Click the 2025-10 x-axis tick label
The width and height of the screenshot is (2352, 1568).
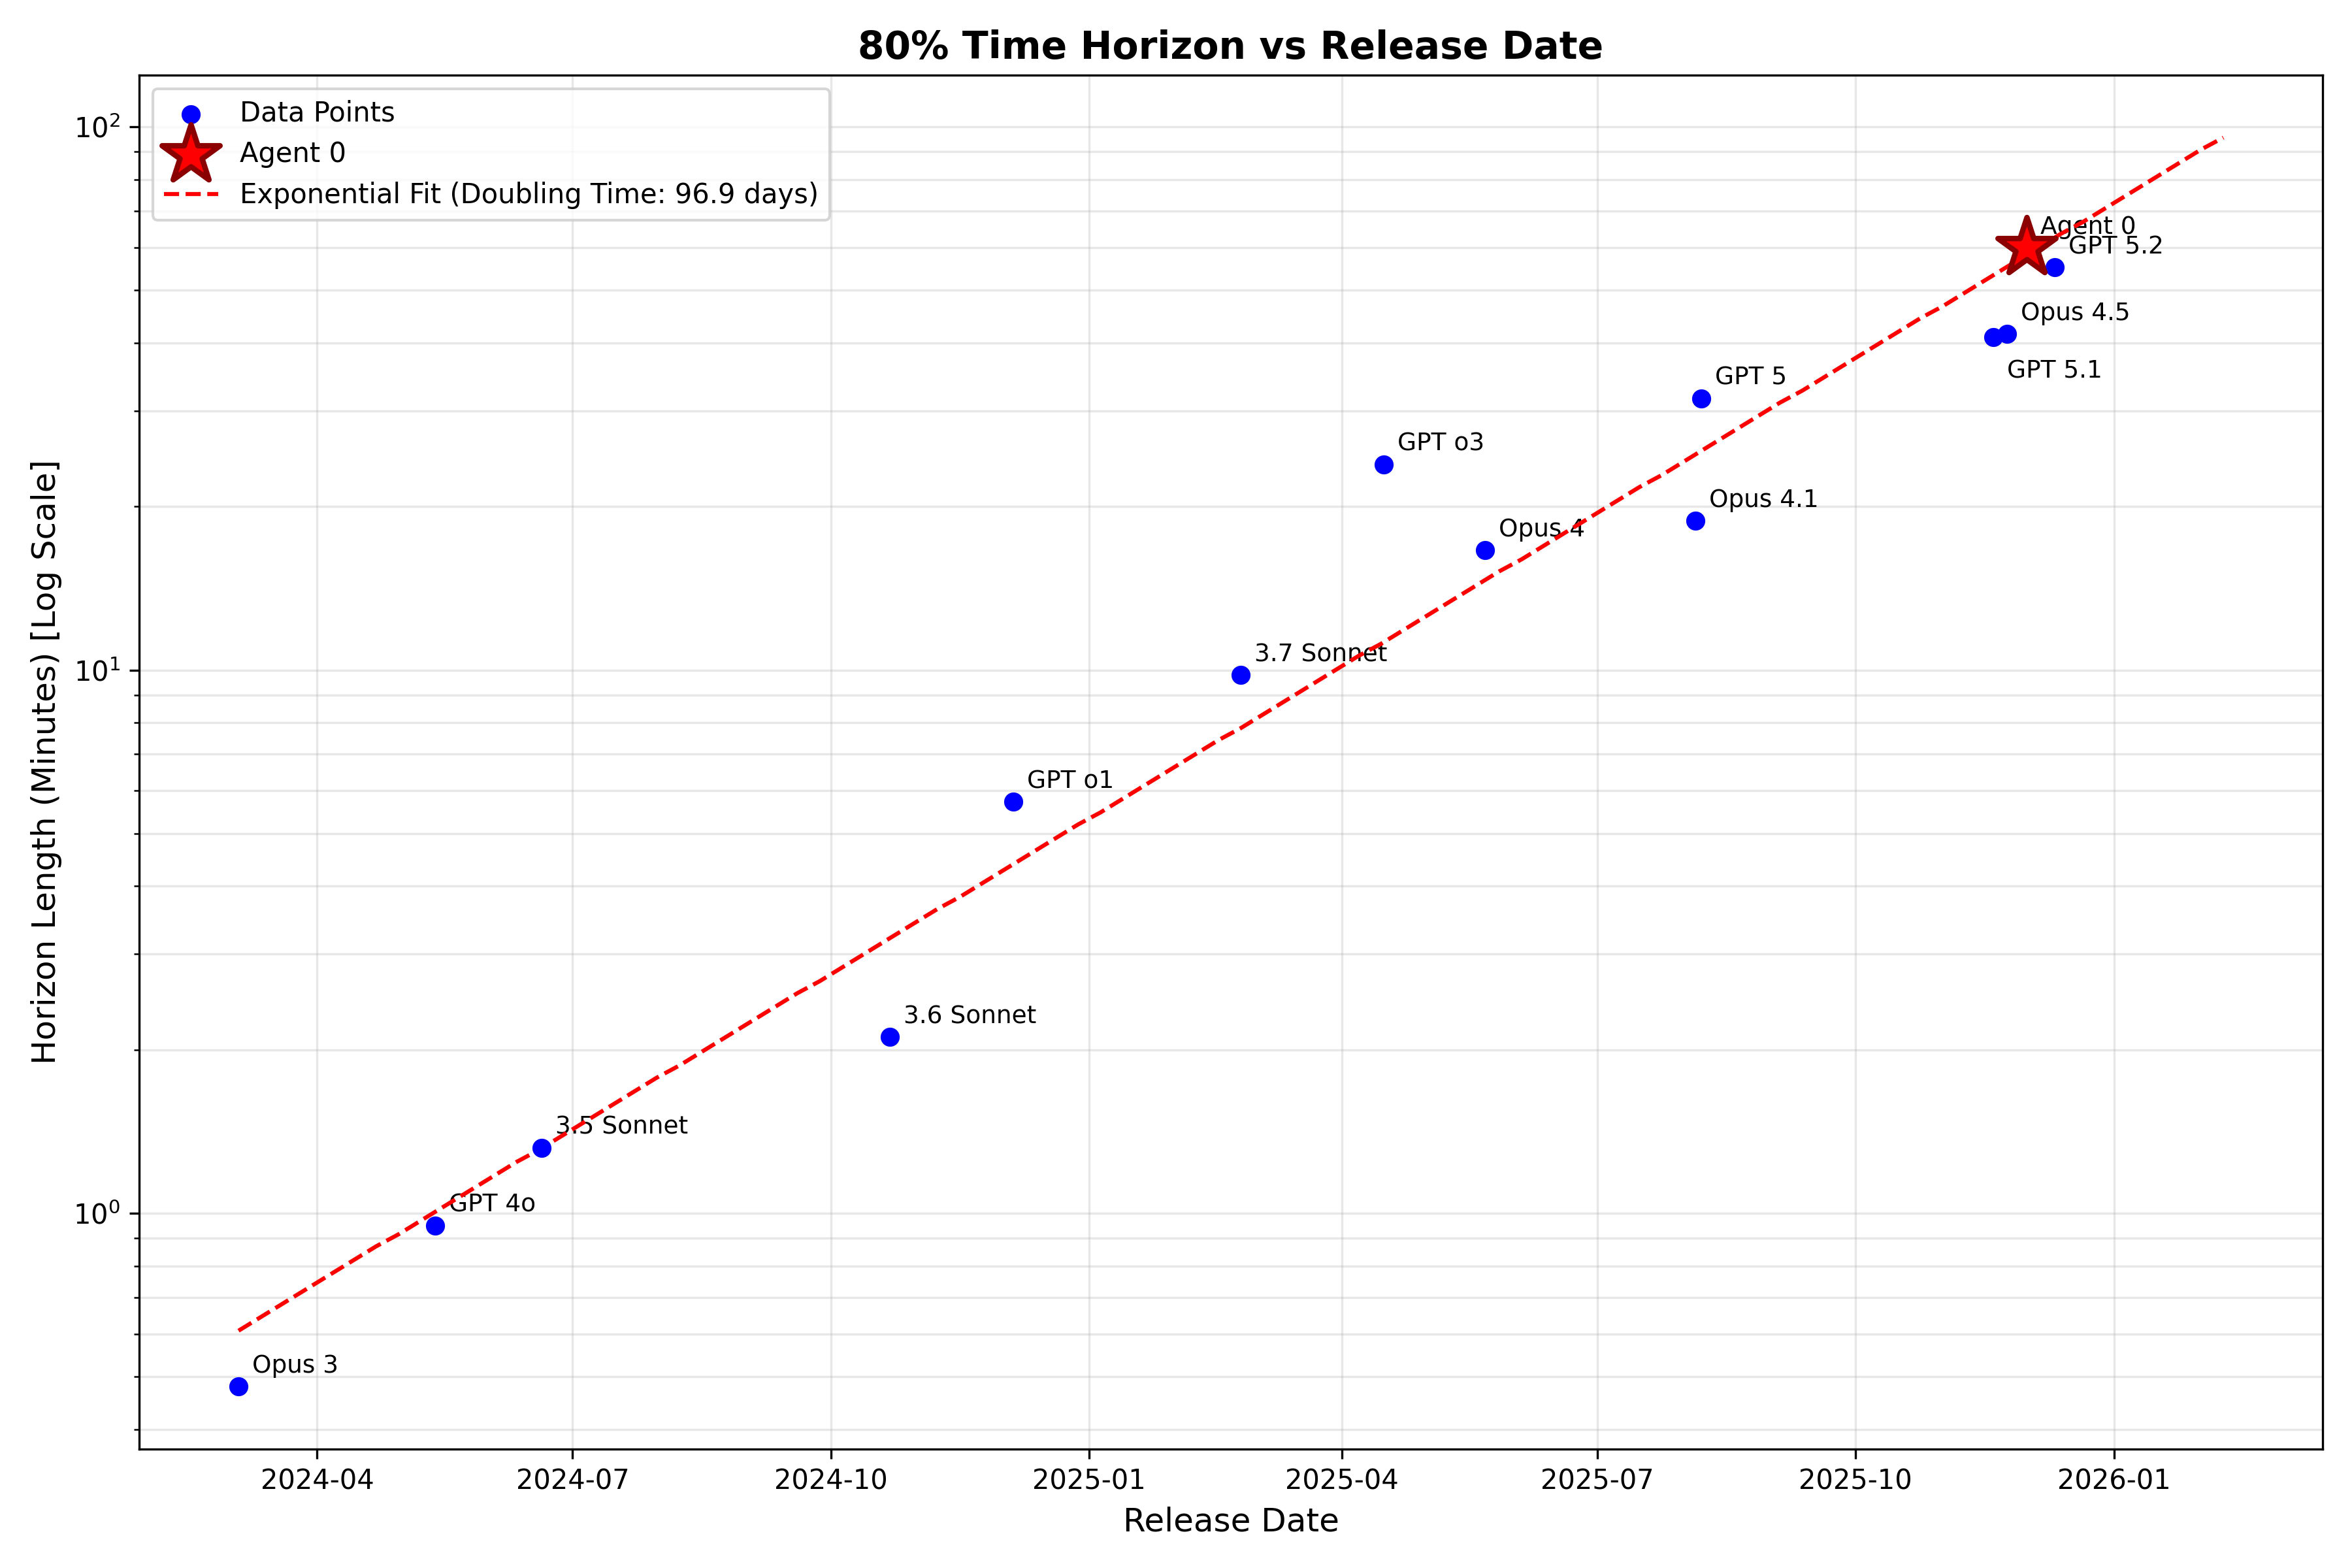[x=1855, y=1479]
